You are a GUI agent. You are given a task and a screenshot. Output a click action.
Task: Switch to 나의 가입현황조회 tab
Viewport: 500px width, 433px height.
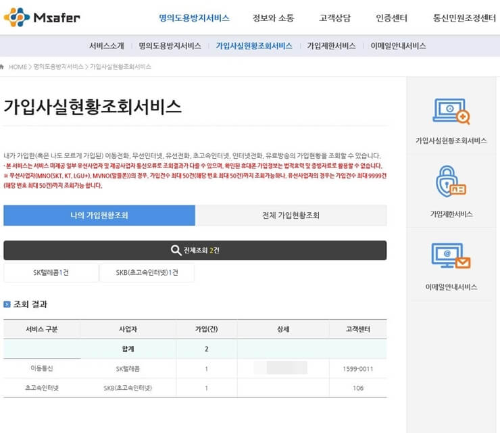tap(99, 215)
